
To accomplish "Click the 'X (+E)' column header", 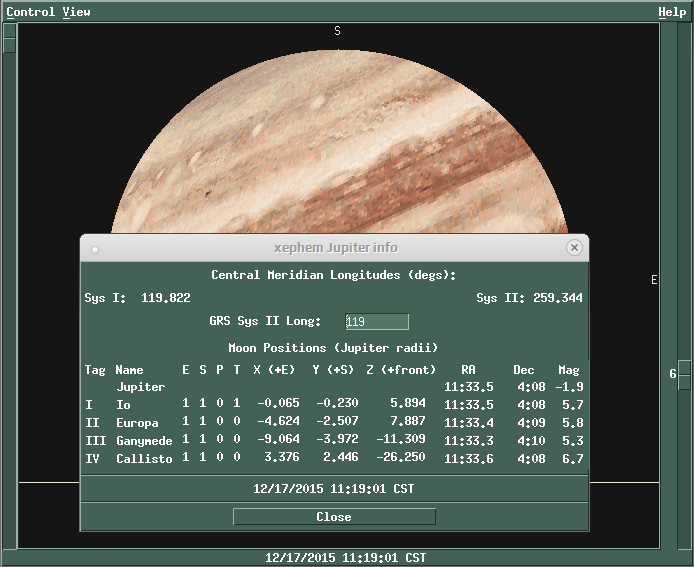I will point(274,370).
